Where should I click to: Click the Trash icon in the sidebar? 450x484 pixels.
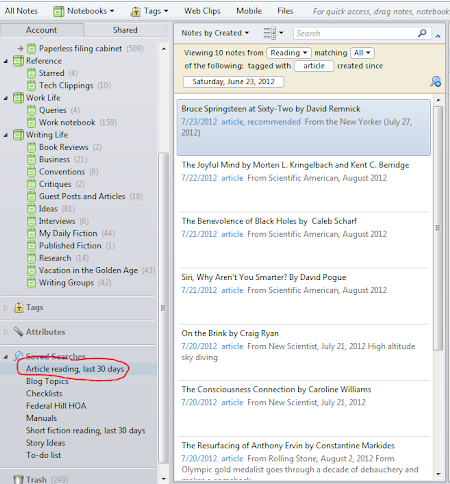(19, 479)
